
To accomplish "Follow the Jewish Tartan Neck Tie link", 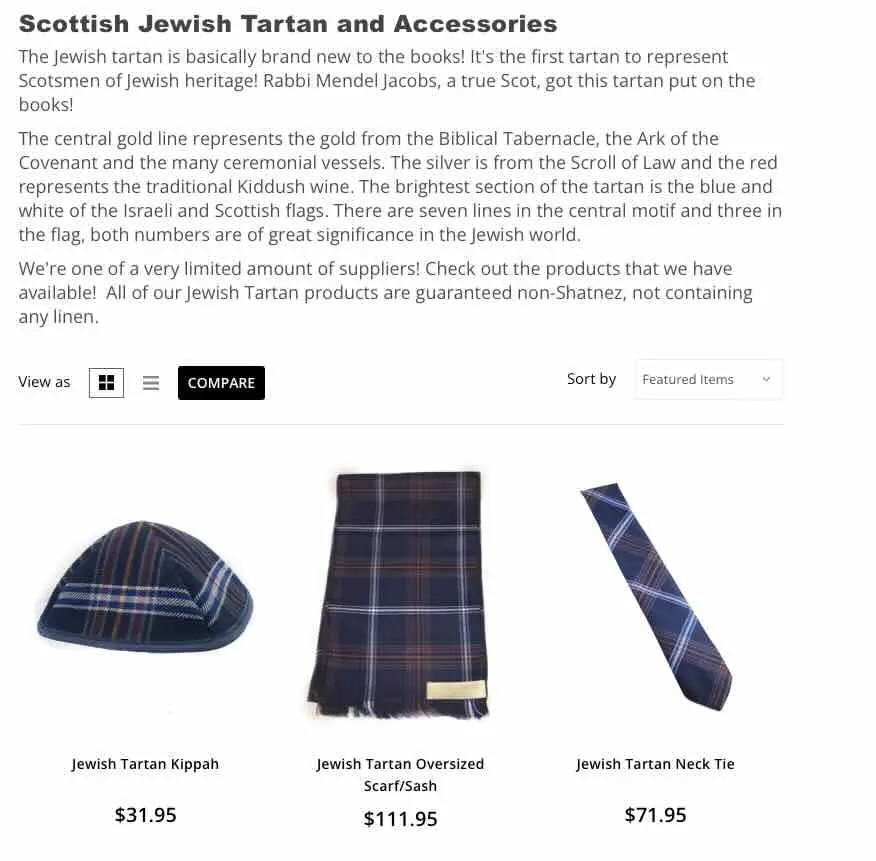I will click(655, 764).
